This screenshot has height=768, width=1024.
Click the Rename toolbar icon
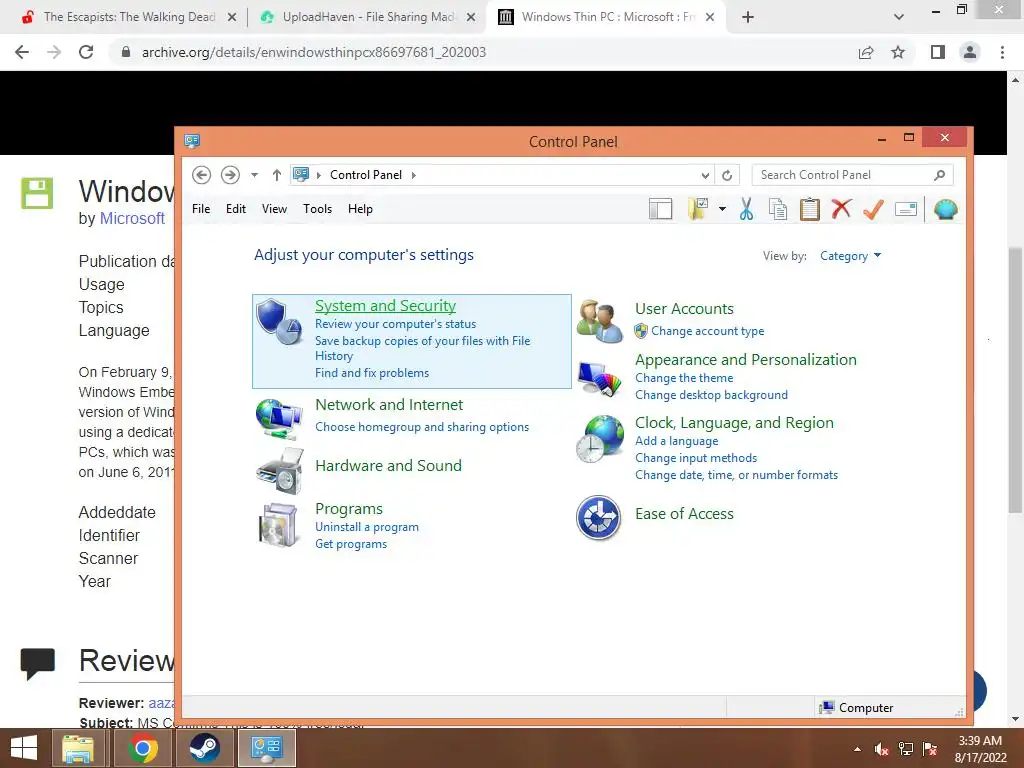[x=906, y=209]
